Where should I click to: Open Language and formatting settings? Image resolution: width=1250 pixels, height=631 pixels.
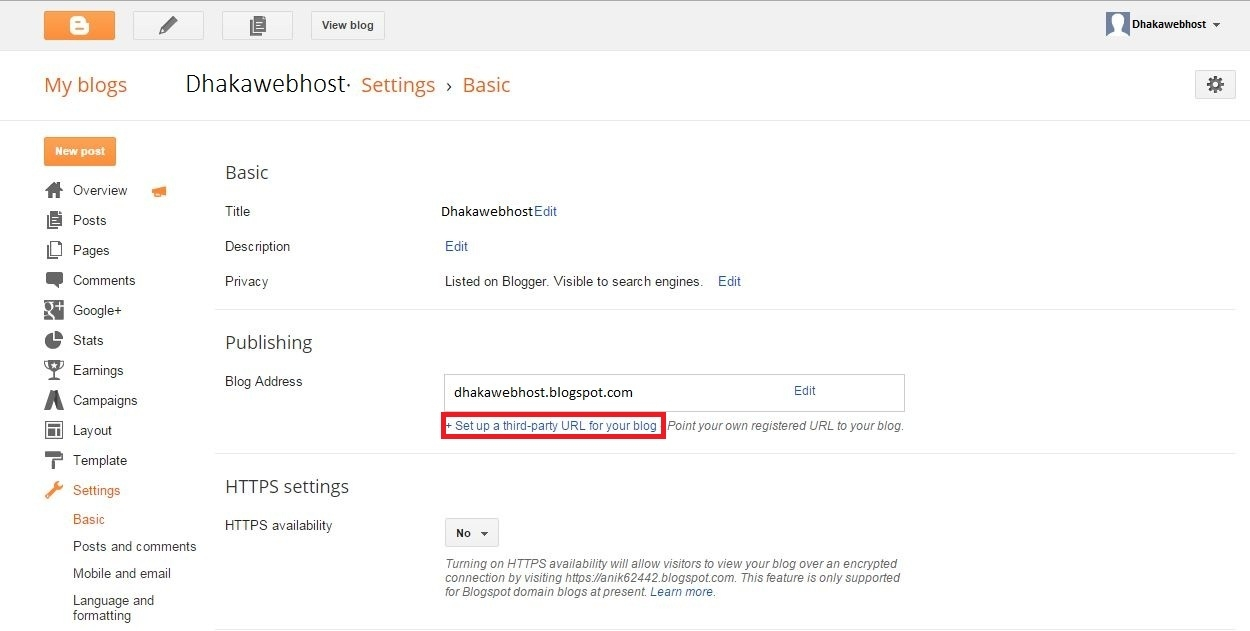pyautogui.click(x=113, y=608)
